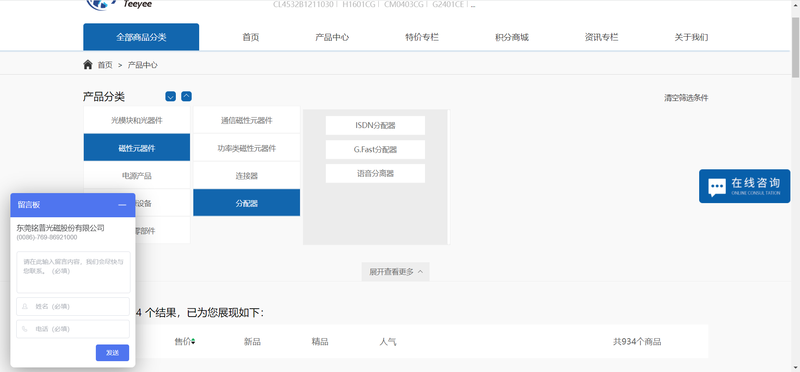Select the 通信磁性元器件 subcategory

click(x=246, y=120)
